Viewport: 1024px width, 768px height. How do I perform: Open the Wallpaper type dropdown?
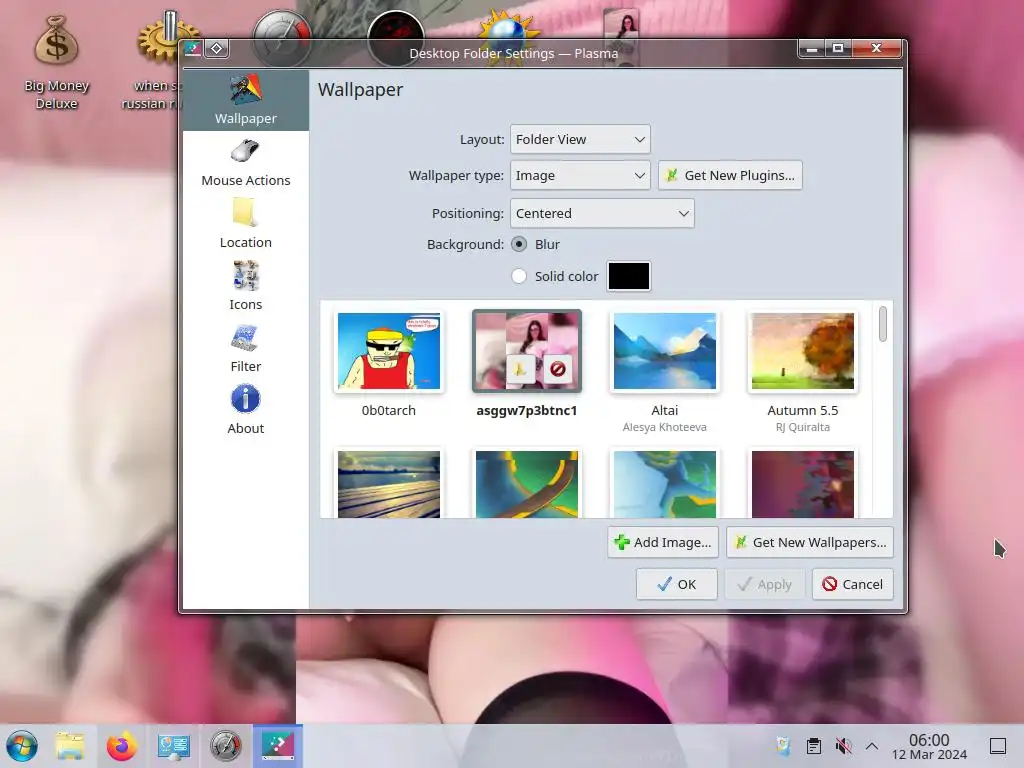(580, 175)
